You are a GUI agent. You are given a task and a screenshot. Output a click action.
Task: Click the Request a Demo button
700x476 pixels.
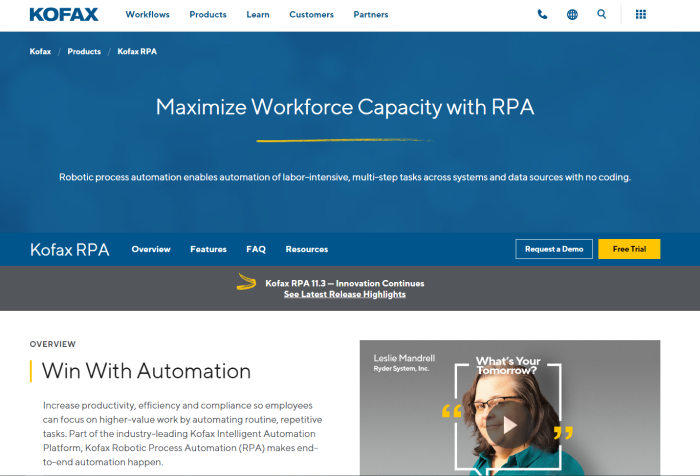(554, 249)
